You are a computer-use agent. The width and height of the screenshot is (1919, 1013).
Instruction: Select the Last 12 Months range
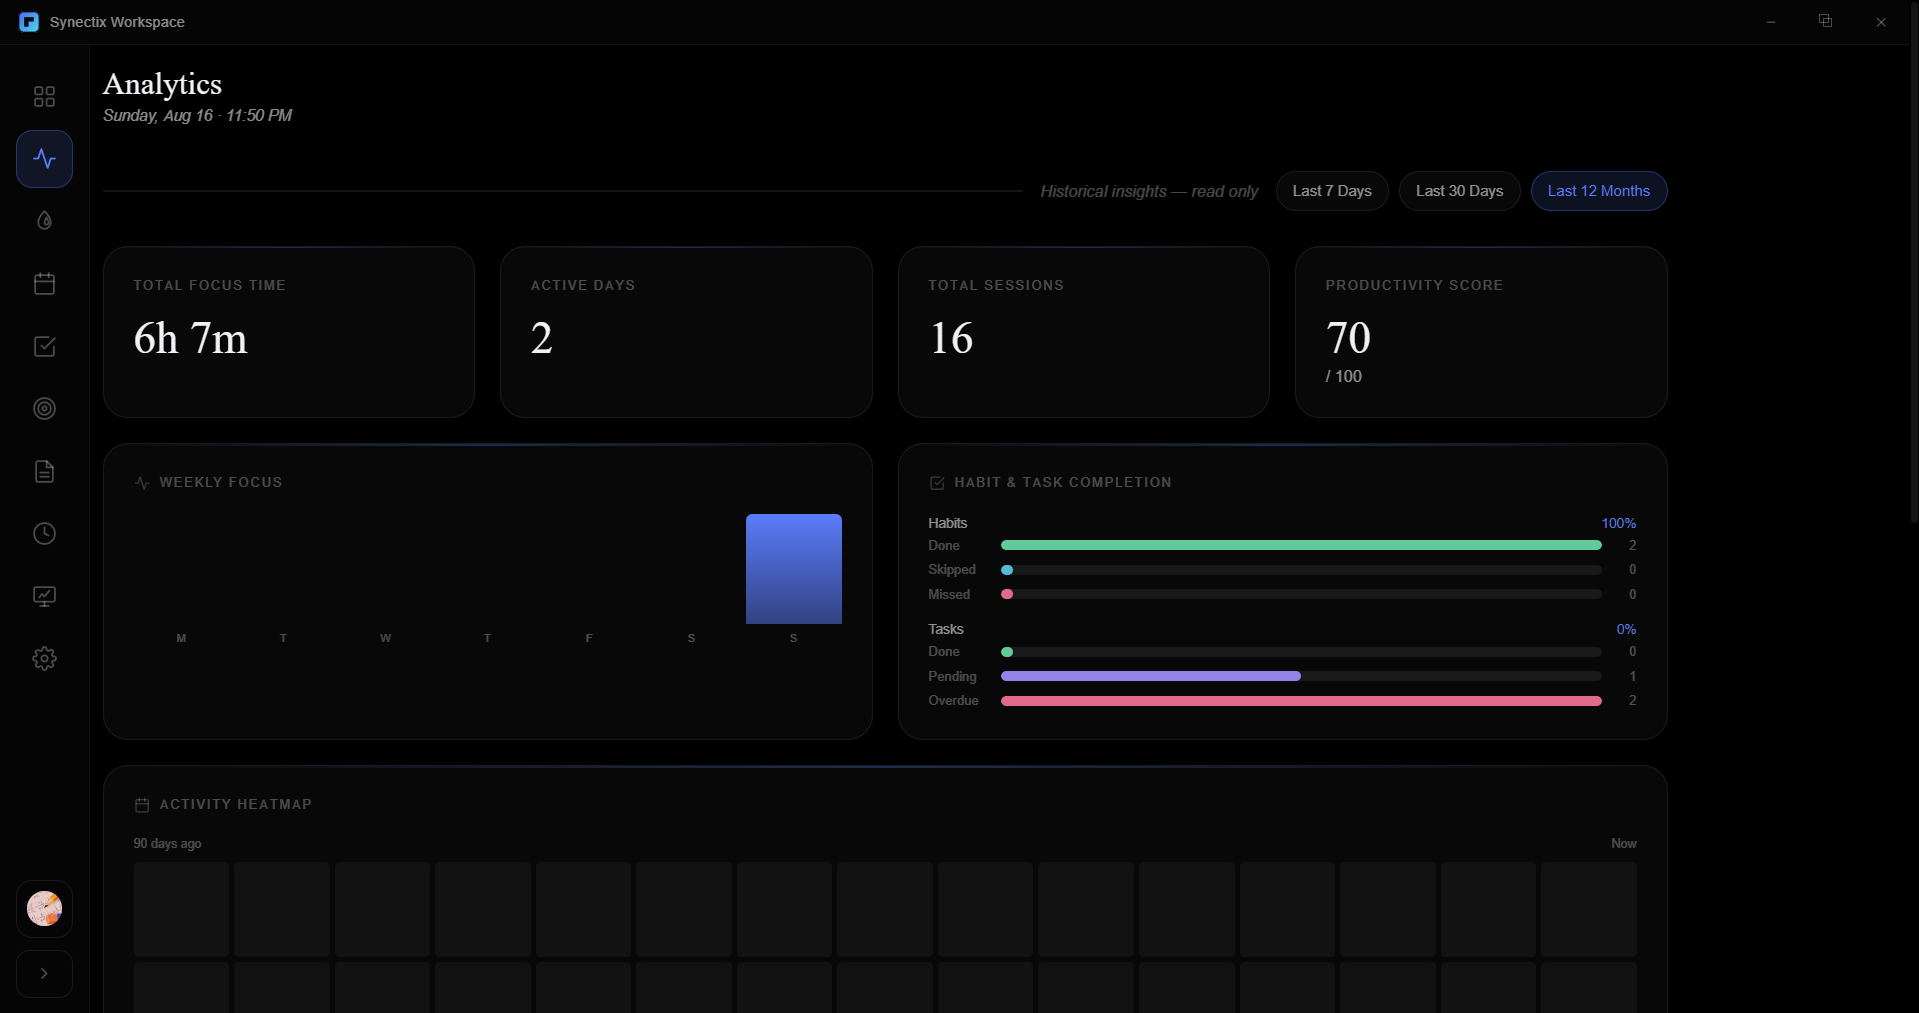(1598, 191)
